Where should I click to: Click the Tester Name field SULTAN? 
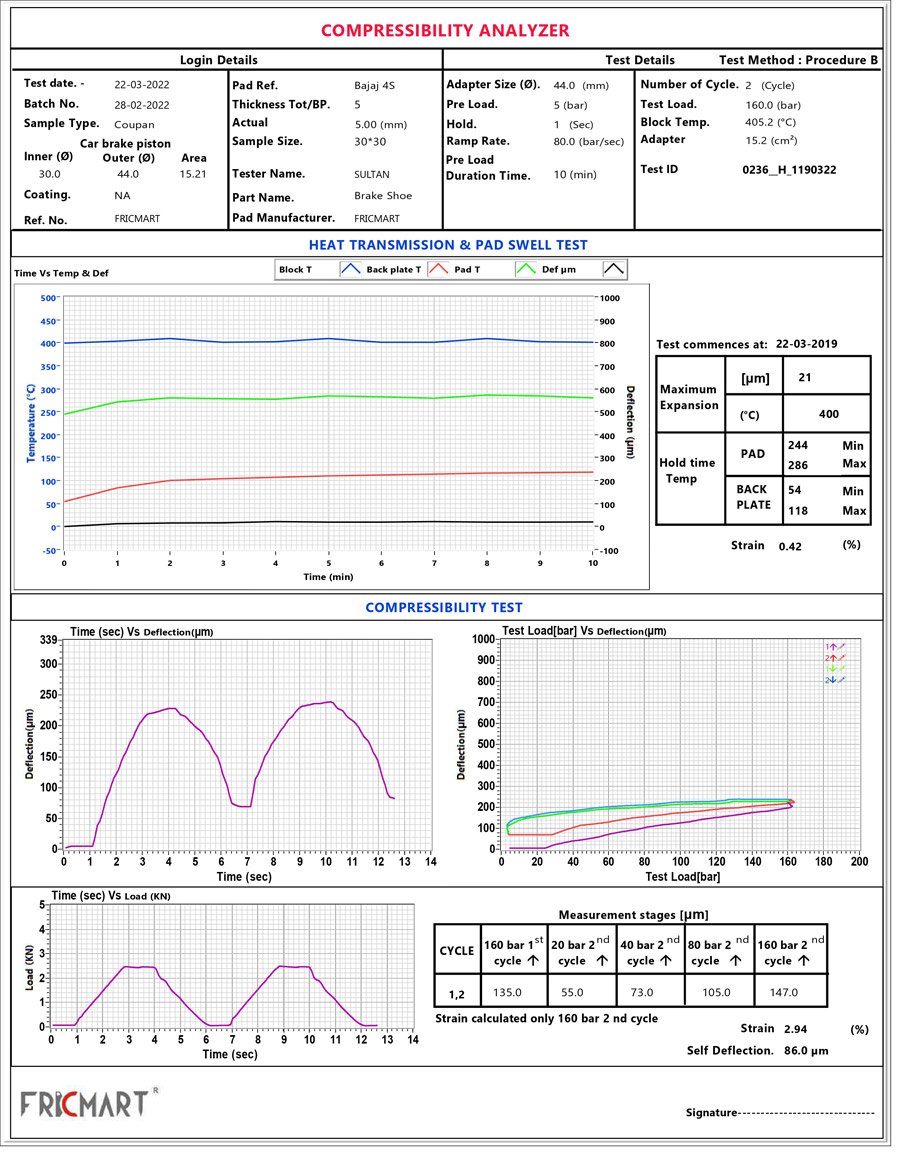tap(372, 174)
